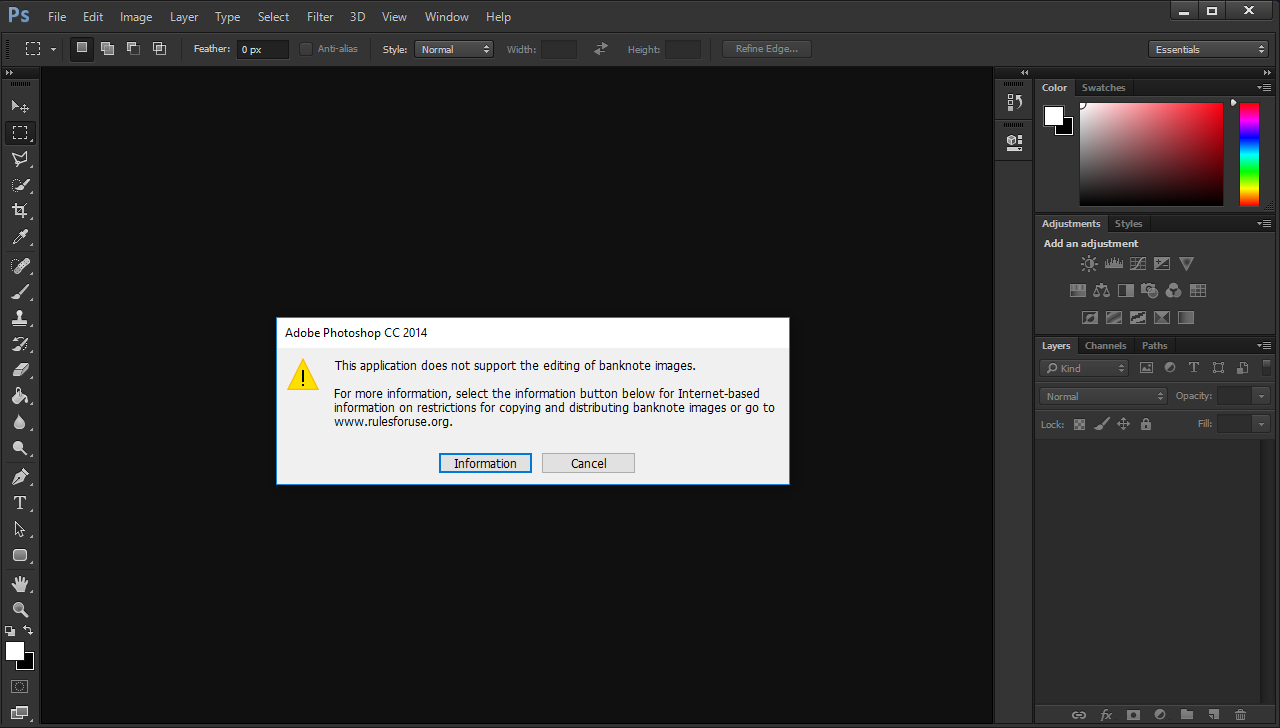Click the layer style fx icon
This screenshot has width=1280, height=728.
(1106, 715)
